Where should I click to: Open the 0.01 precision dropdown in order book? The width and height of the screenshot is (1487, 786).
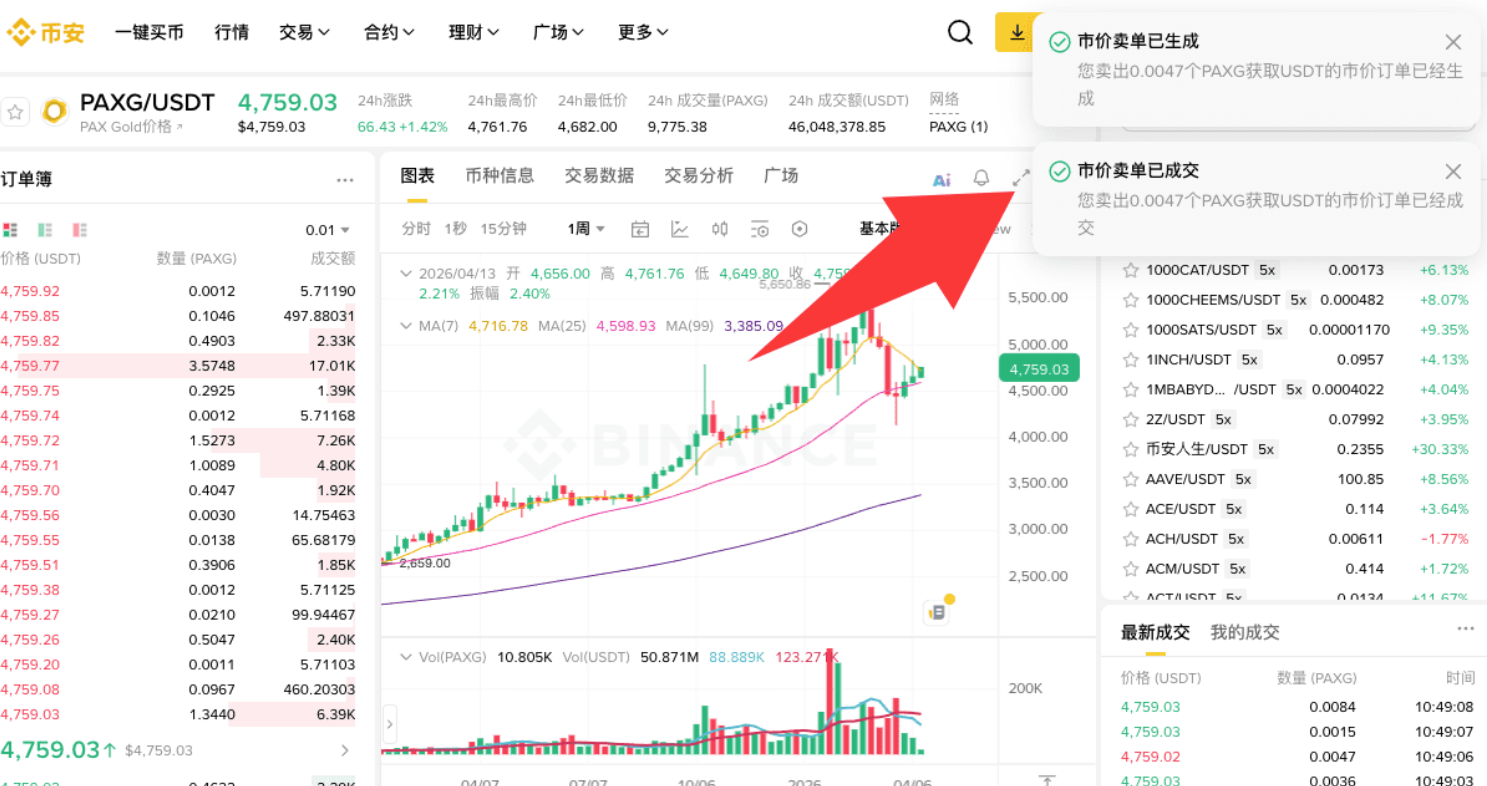coord(328,229)
